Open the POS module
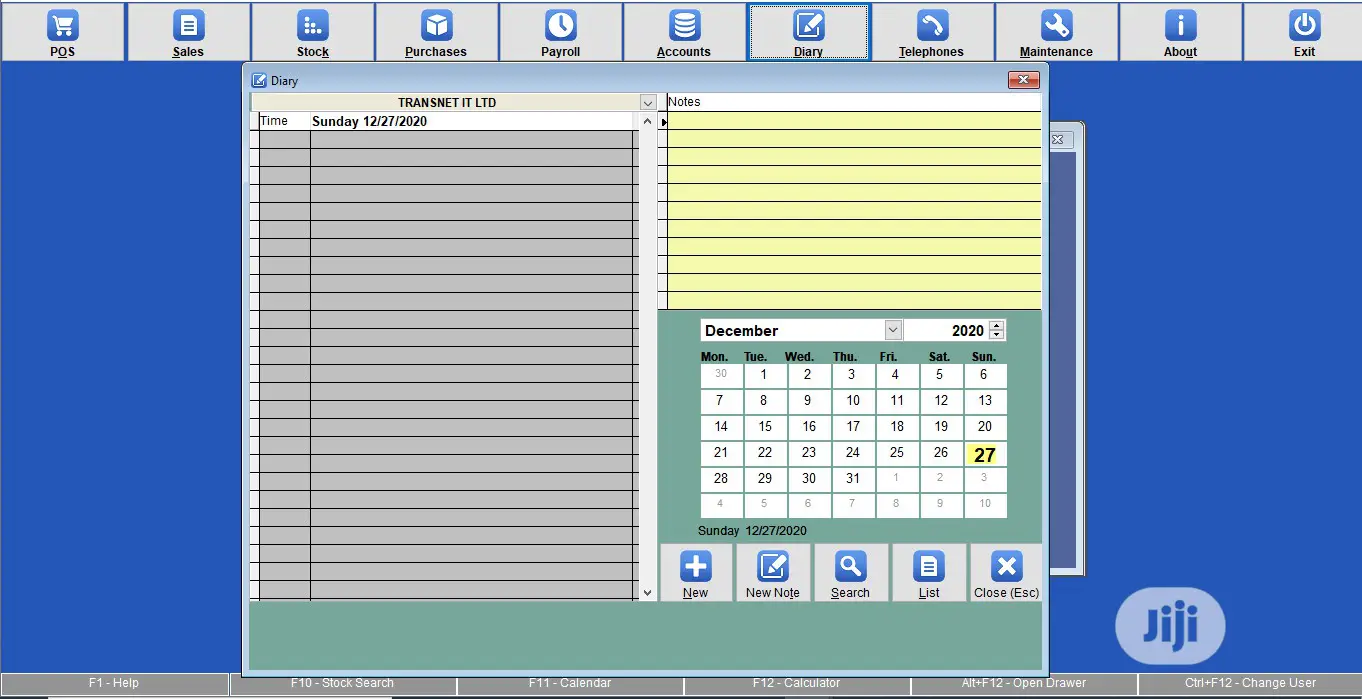 pos(63,32)
